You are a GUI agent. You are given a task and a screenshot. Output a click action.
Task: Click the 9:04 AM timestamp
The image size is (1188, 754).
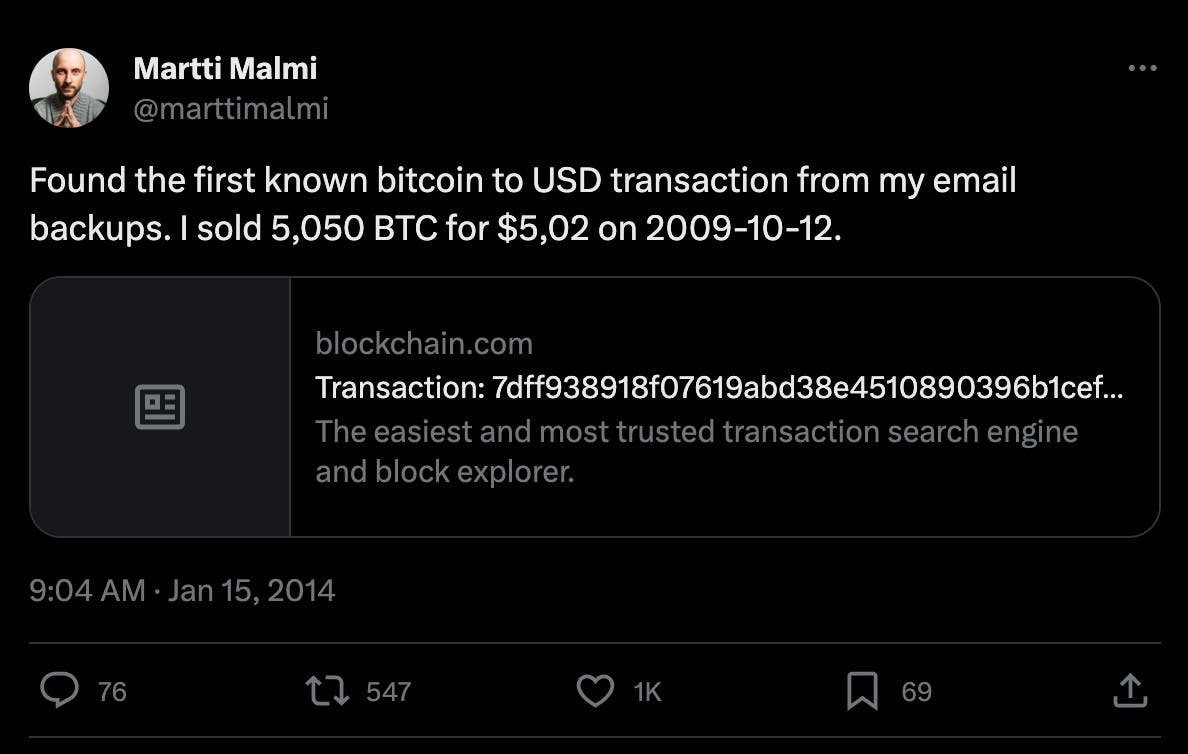click(88, 590)
